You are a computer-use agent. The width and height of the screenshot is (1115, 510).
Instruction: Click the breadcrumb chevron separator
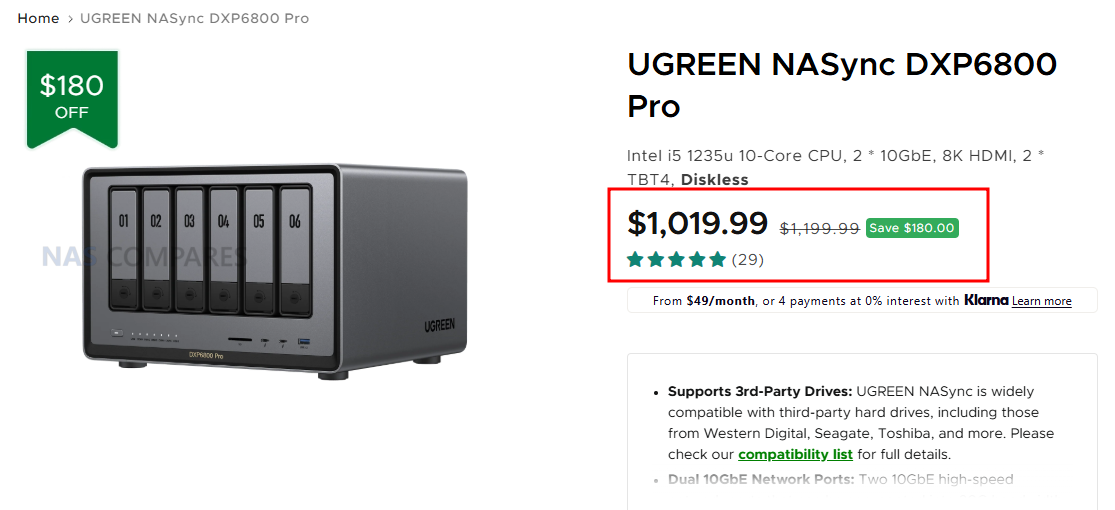(x=70, y=19)
